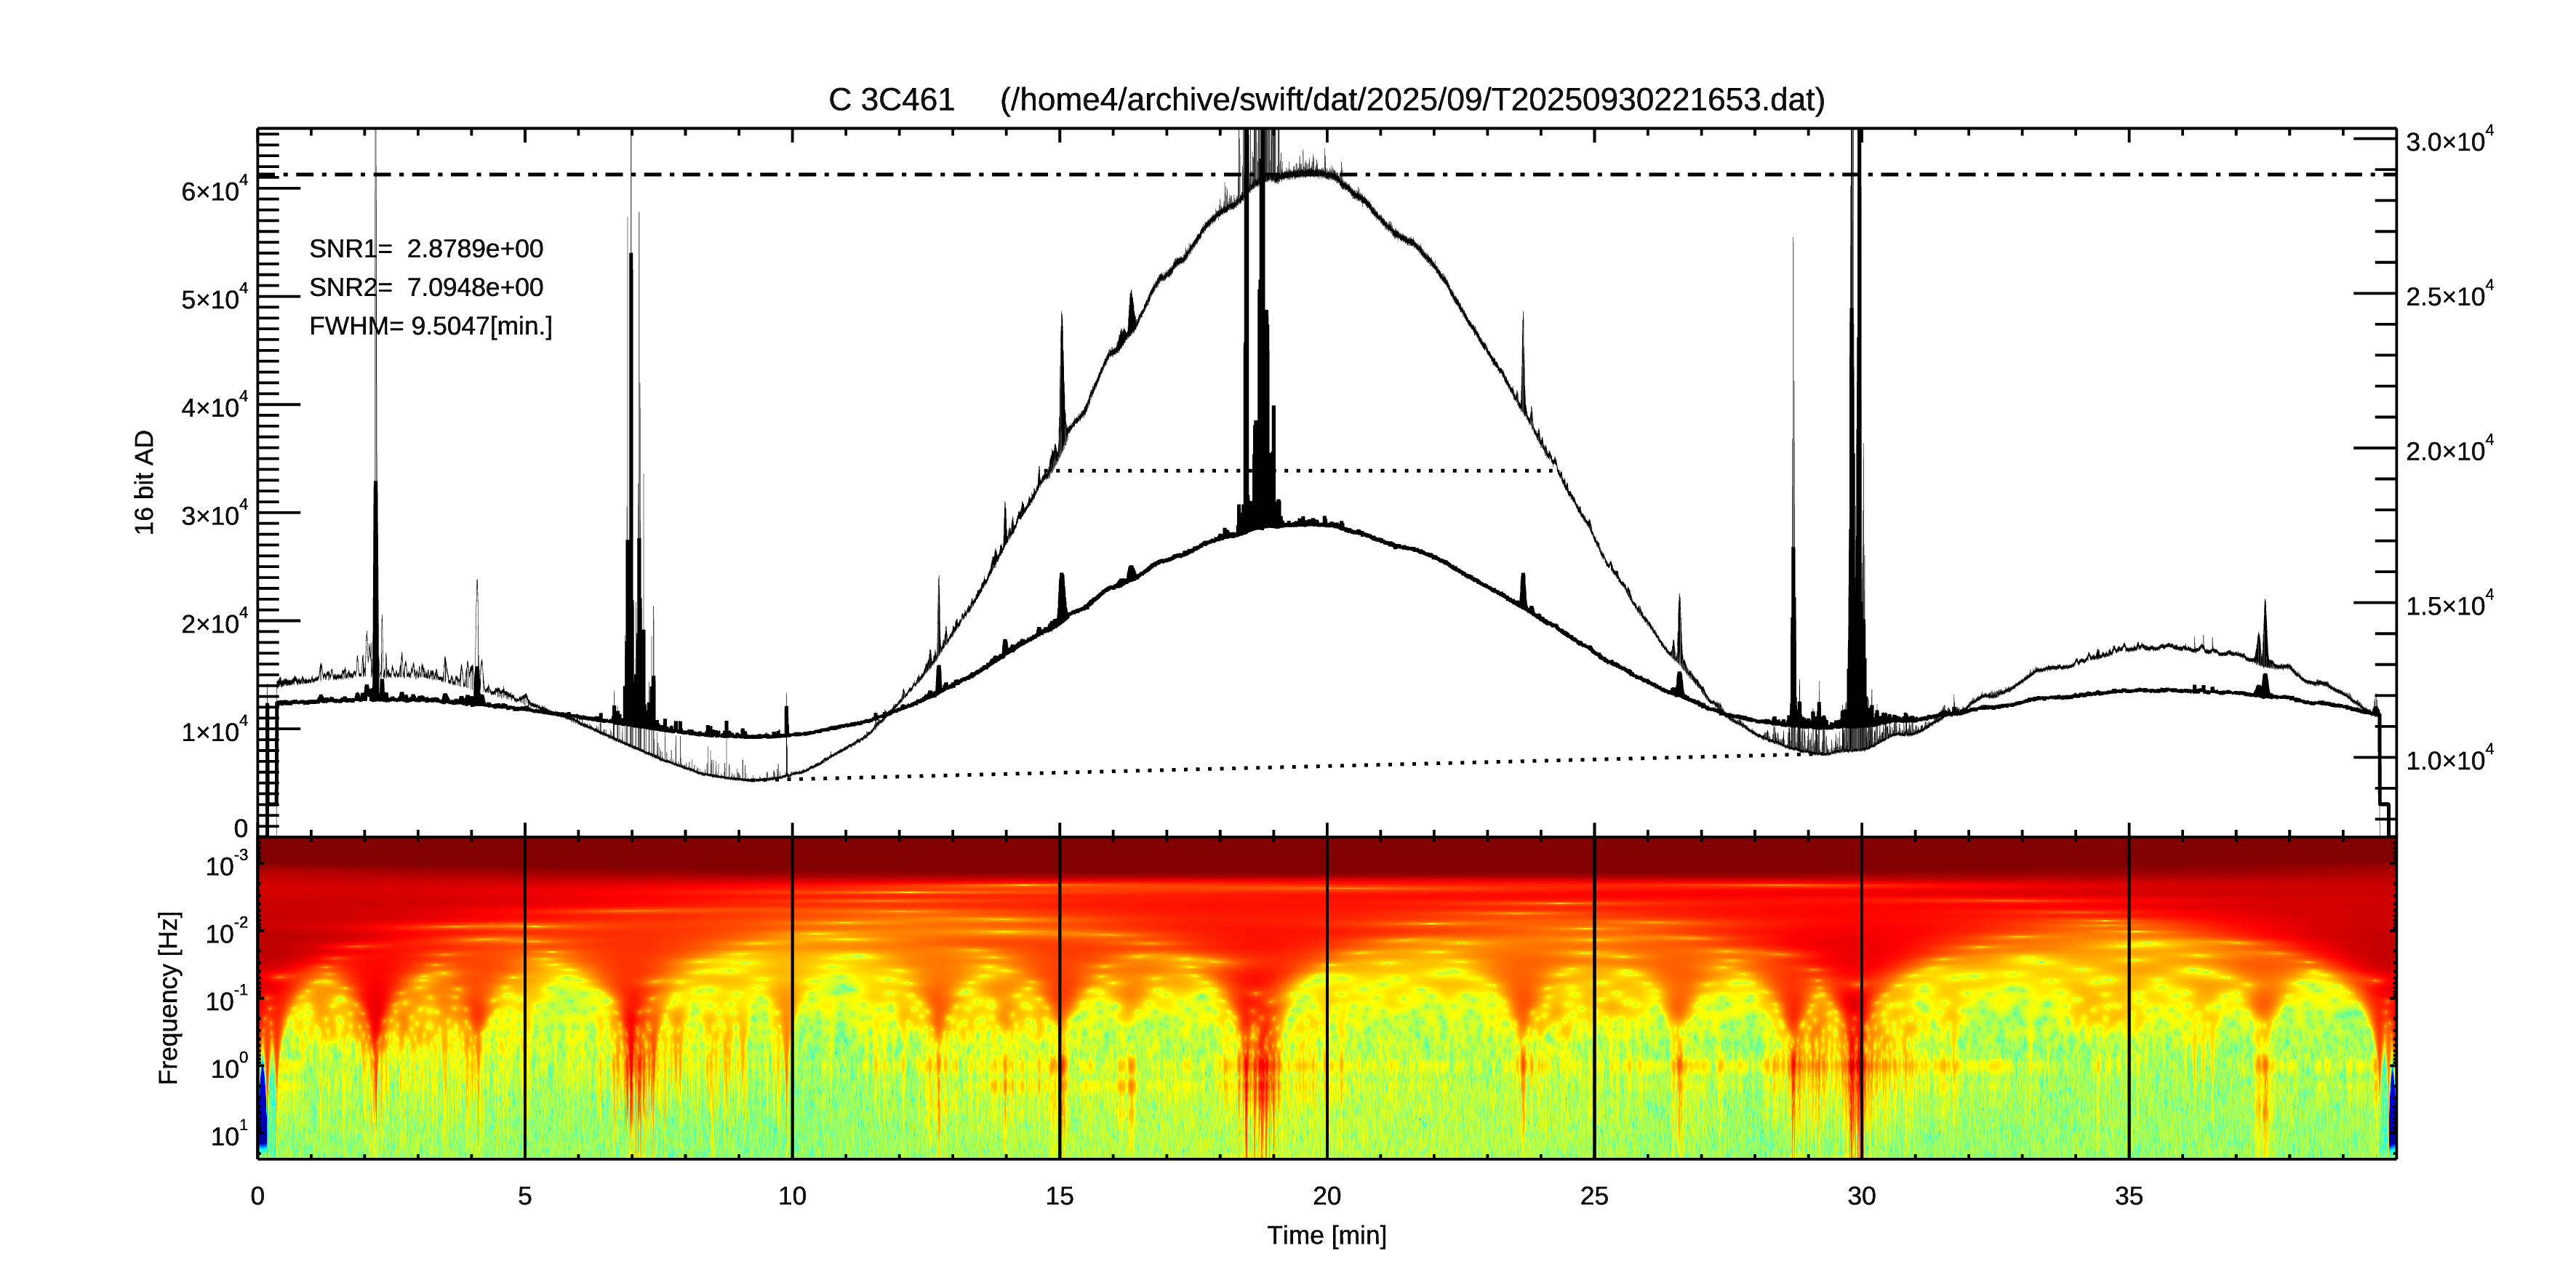The image size is (2576, 1288).
Task: Click the 20 tick on time axis
Action: (1326, 1196)
